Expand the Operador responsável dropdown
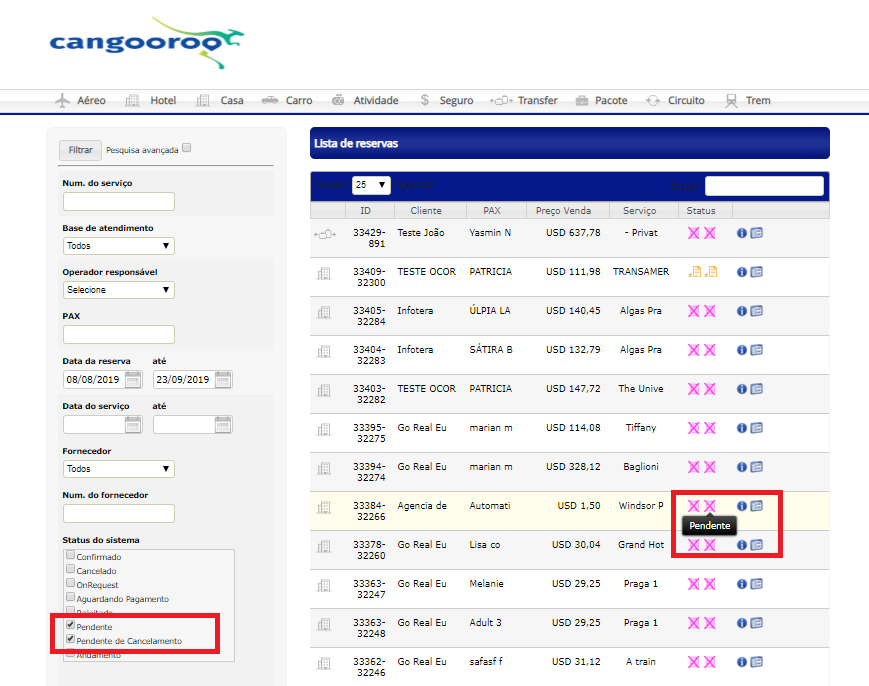 pos(118,290)
